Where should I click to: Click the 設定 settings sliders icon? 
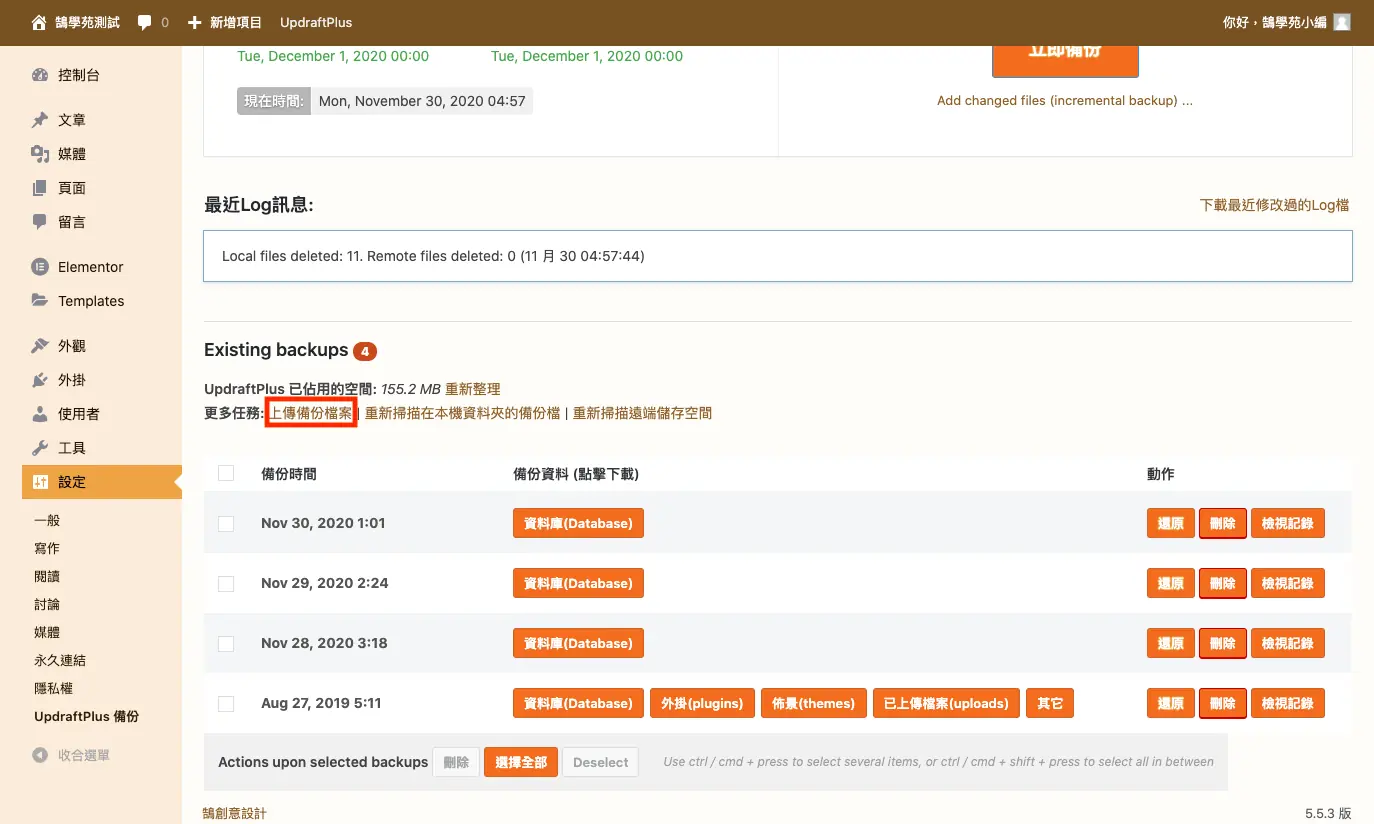click(x=40, y=482)
